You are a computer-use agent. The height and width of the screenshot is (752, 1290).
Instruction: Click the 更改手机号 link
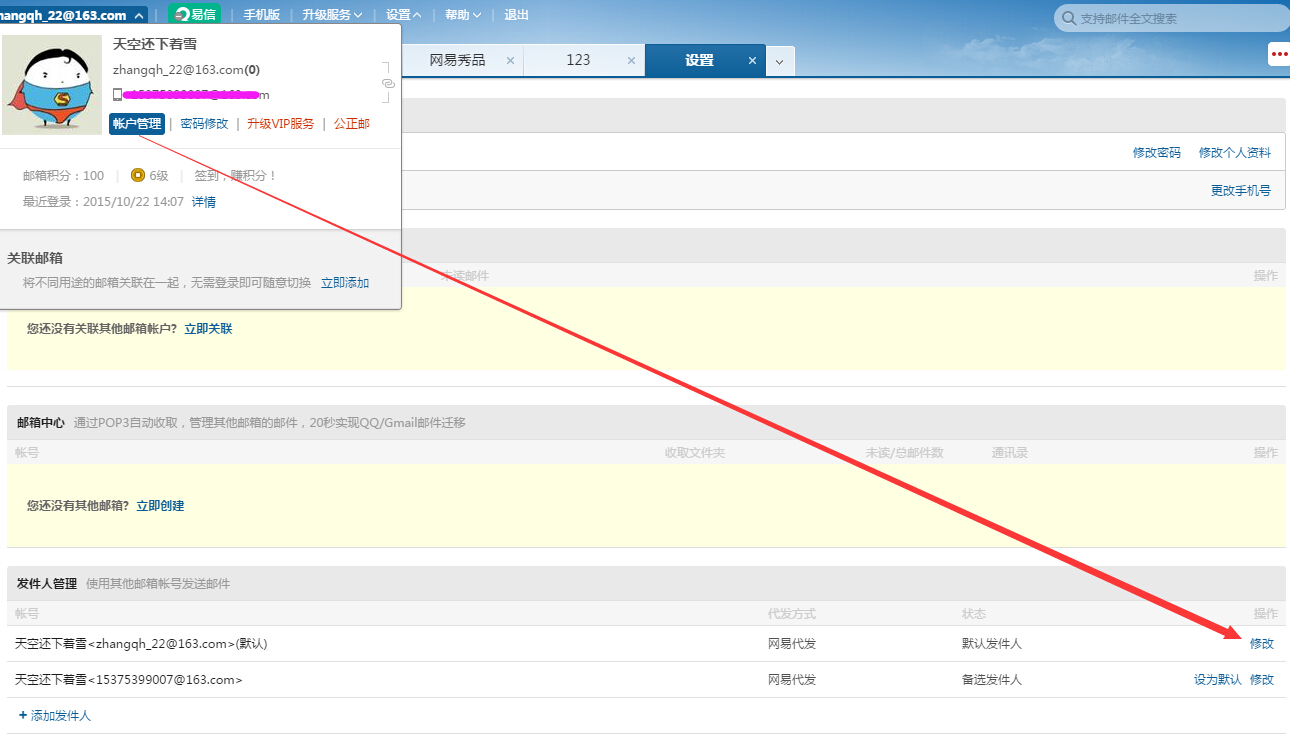[x=1241, y=191]
